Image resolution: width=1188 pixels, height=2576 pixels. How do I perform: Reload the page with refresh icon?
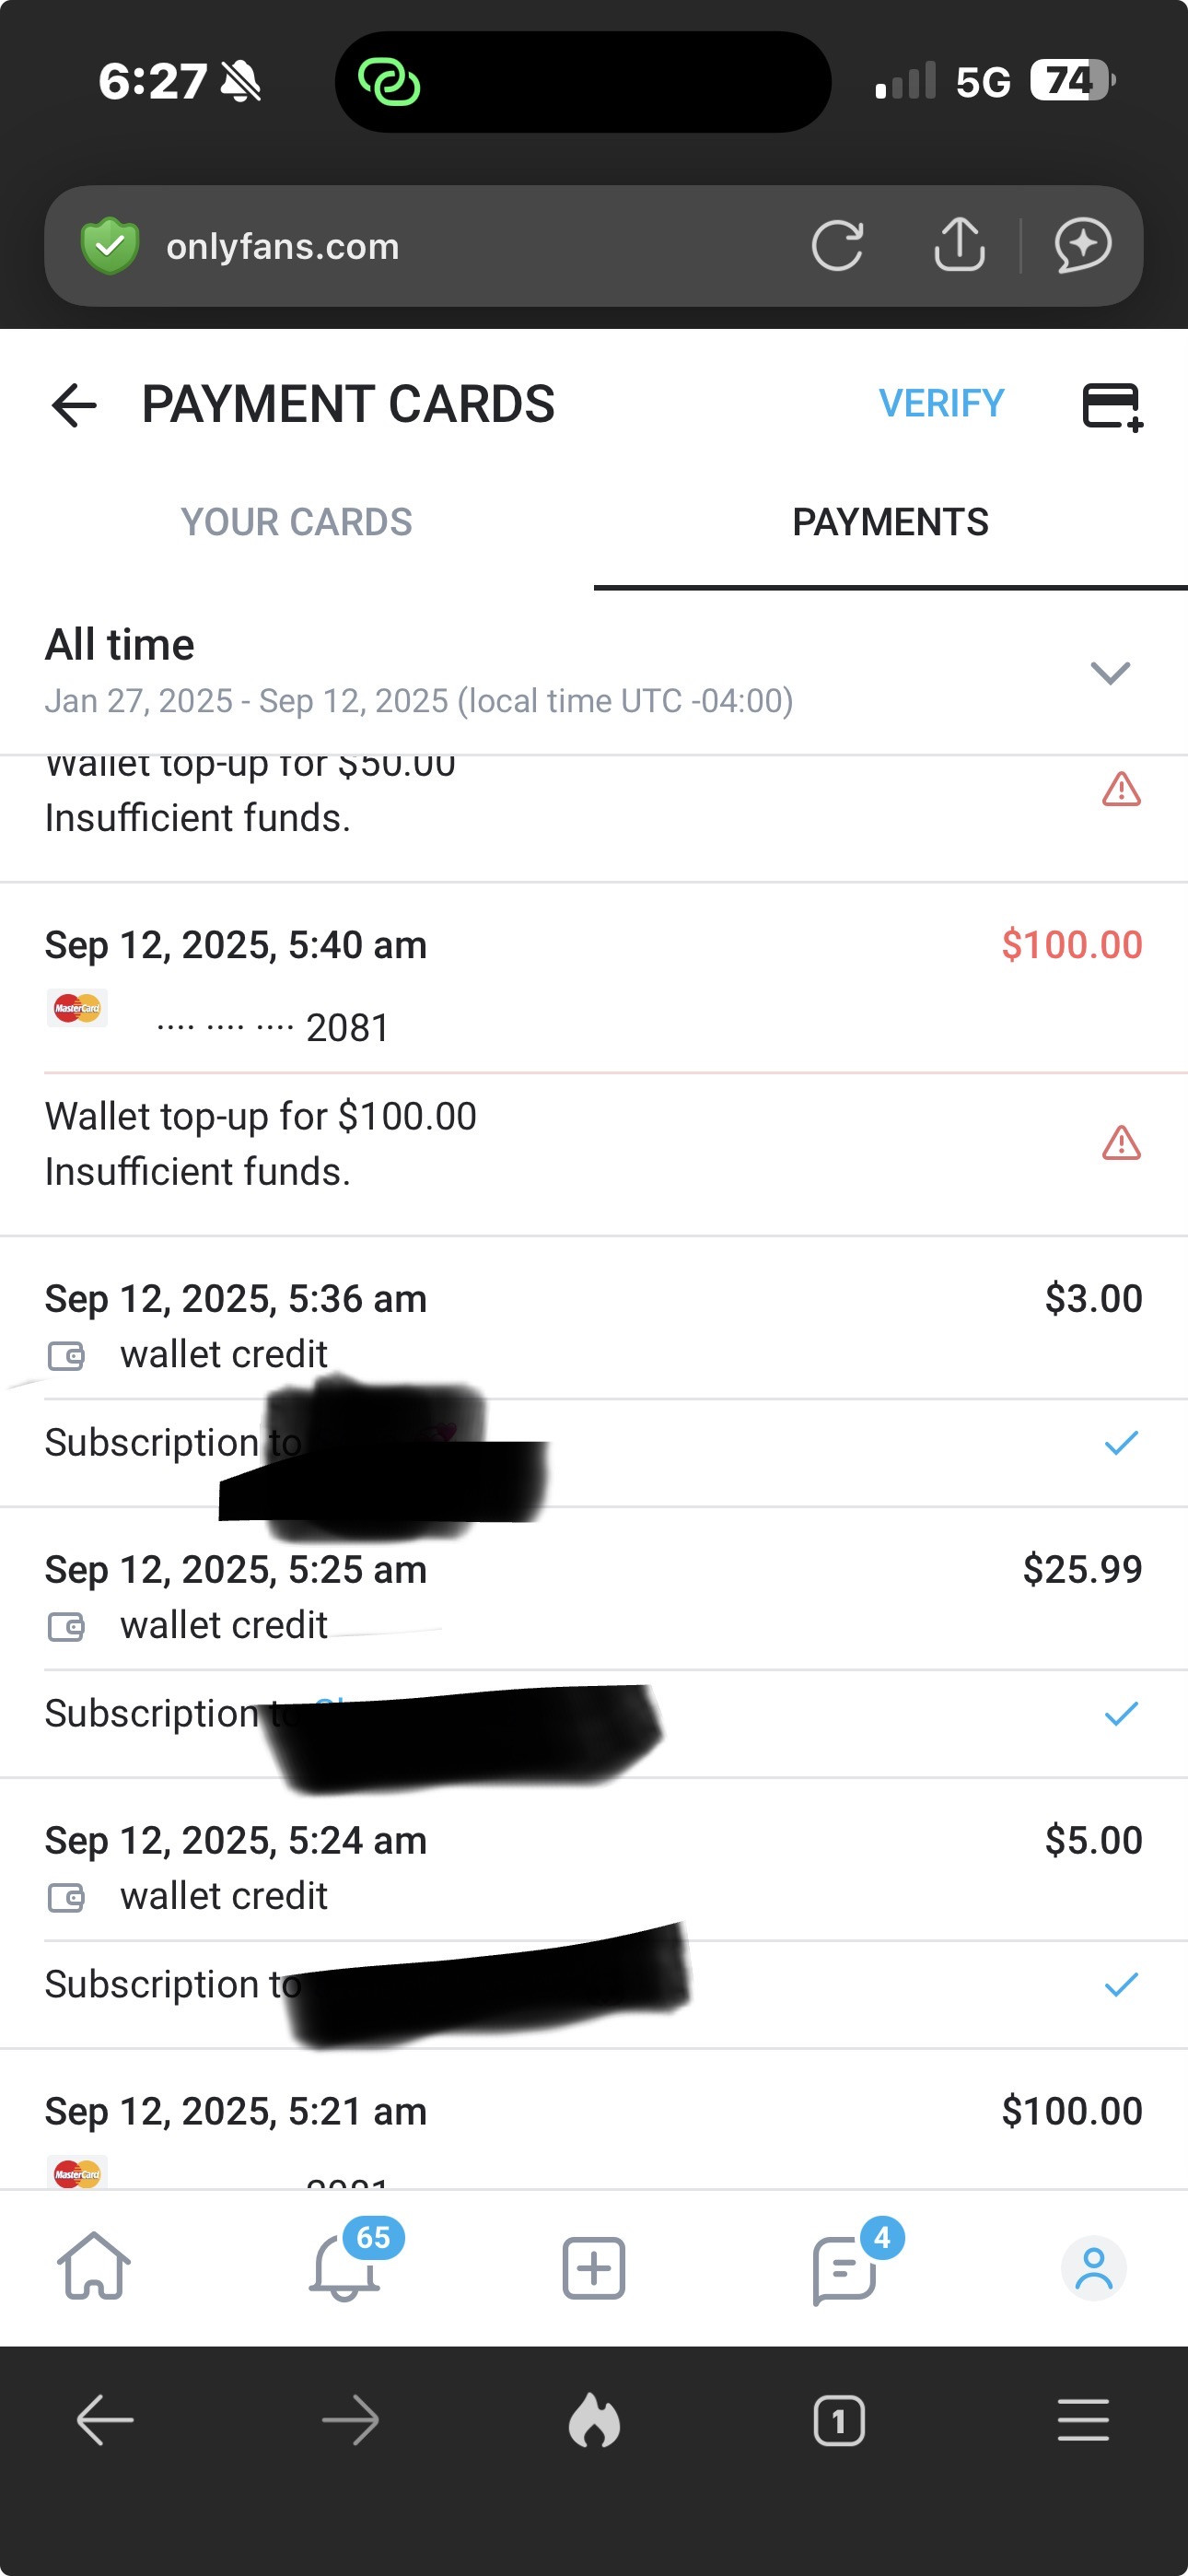coord(837,246)
